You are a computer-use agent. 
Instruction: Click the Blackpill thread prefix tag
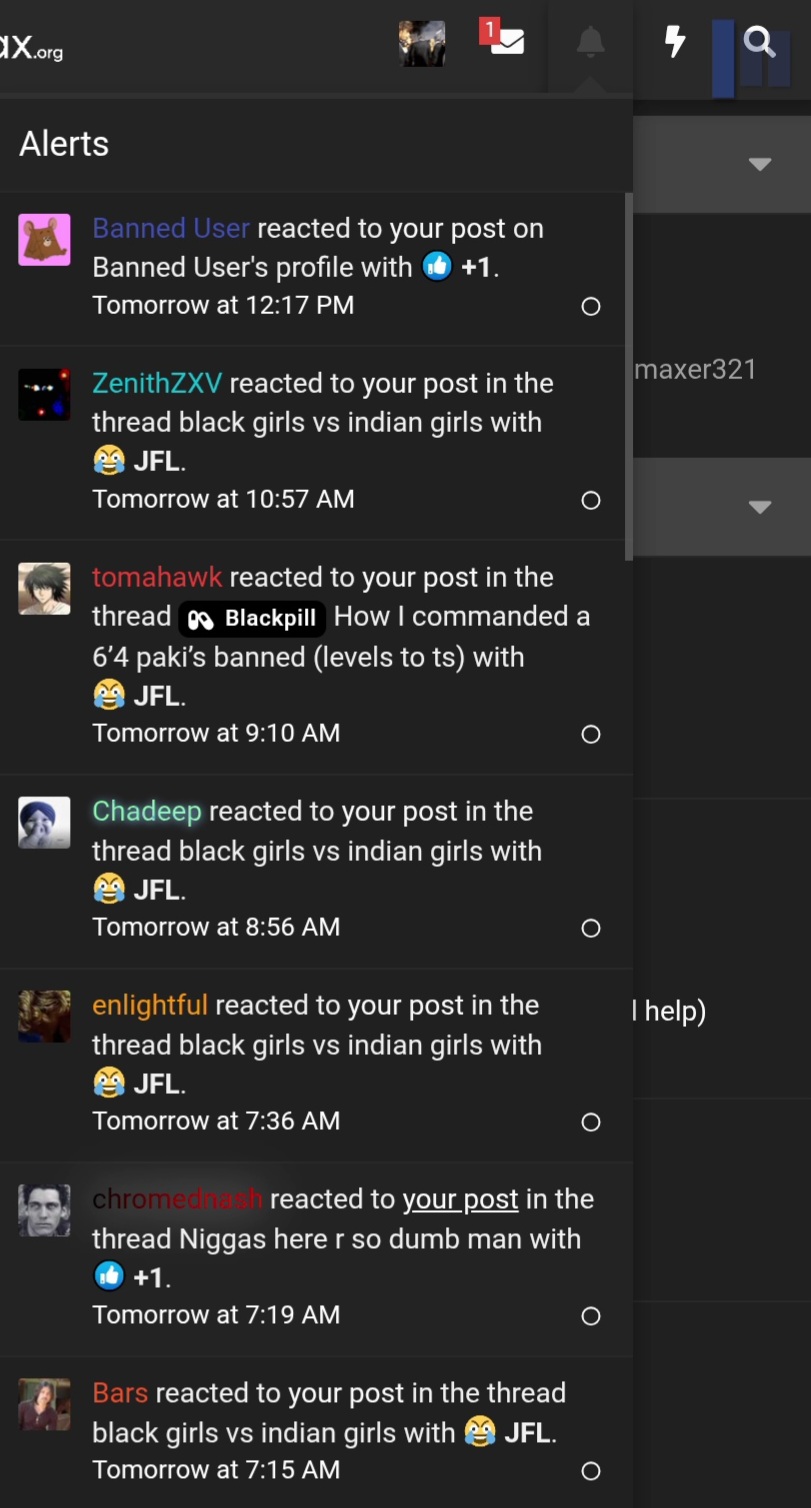252,619
